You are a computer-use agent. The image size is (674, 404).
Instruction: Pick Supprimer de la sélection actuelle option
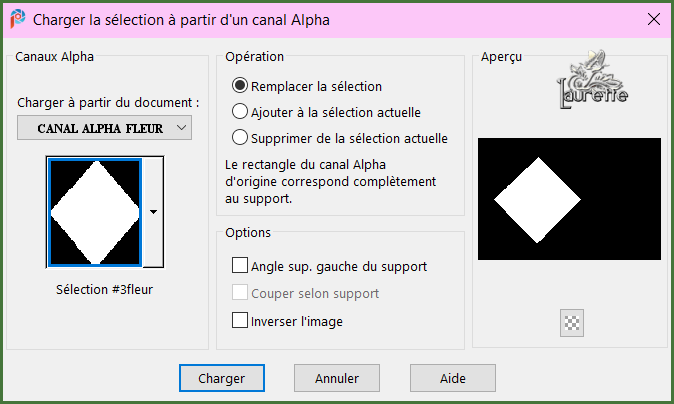tap(240, 138)
